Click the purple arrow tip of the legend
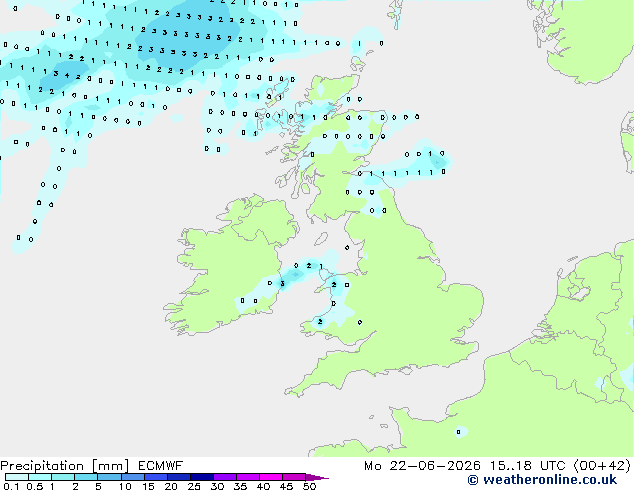The width and height of the screenshot is (634, 490). pos(317,477)
